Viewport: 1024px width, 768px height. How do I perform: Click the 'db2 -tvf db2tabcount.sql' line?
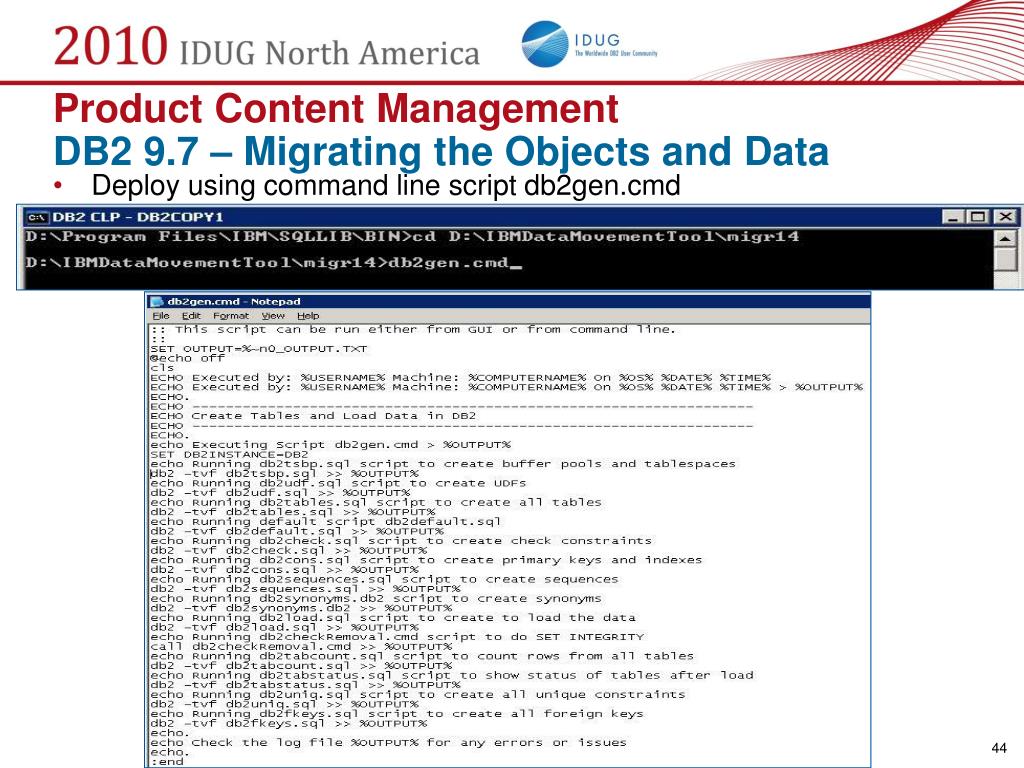(x=301, y=666)
